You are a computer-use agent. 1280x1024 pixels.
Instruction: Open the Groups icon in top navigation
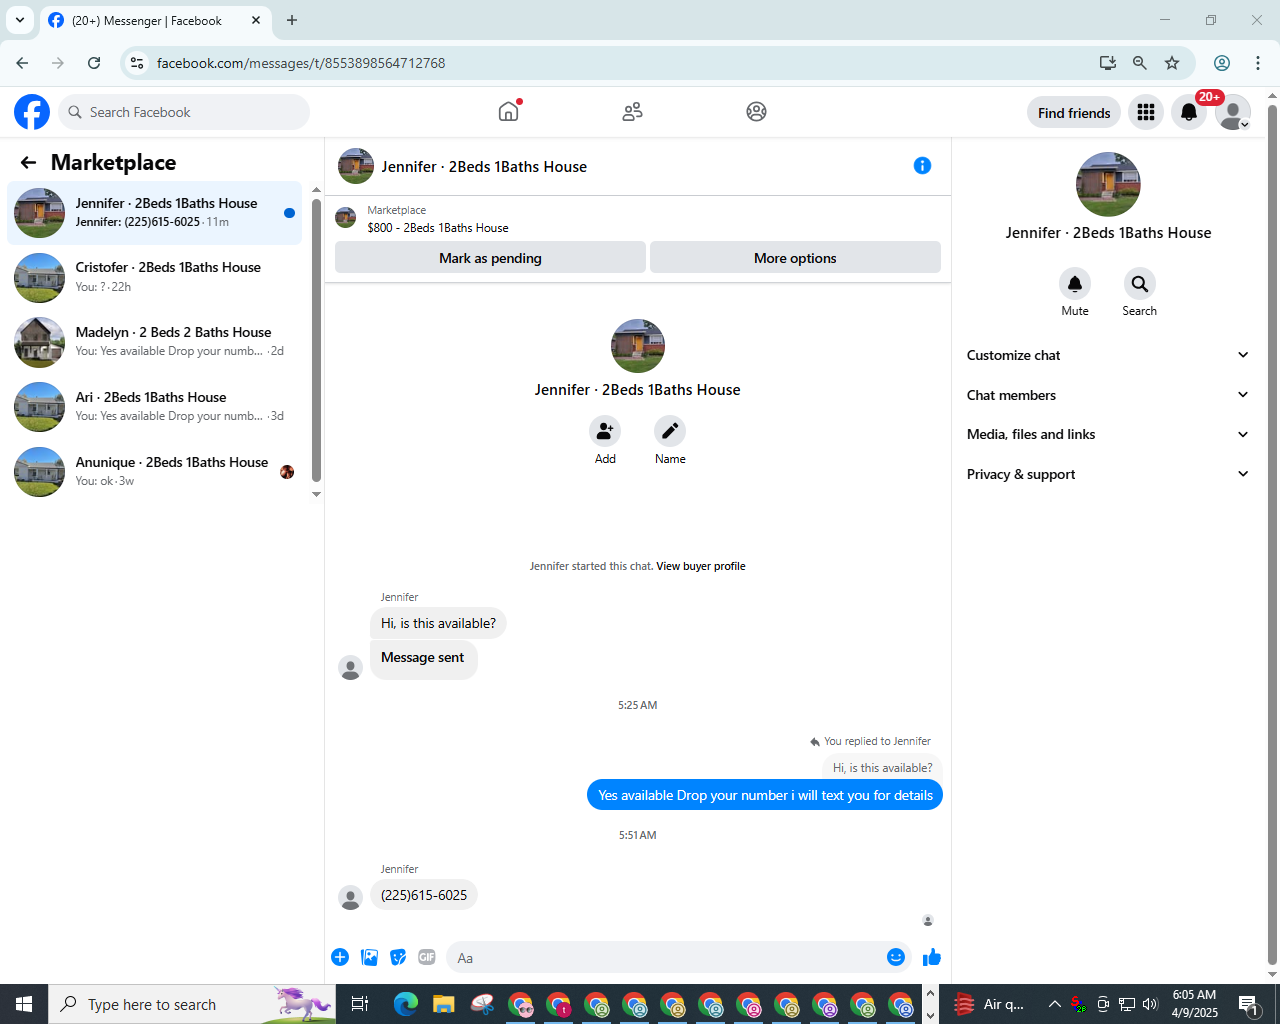[756, 112]
